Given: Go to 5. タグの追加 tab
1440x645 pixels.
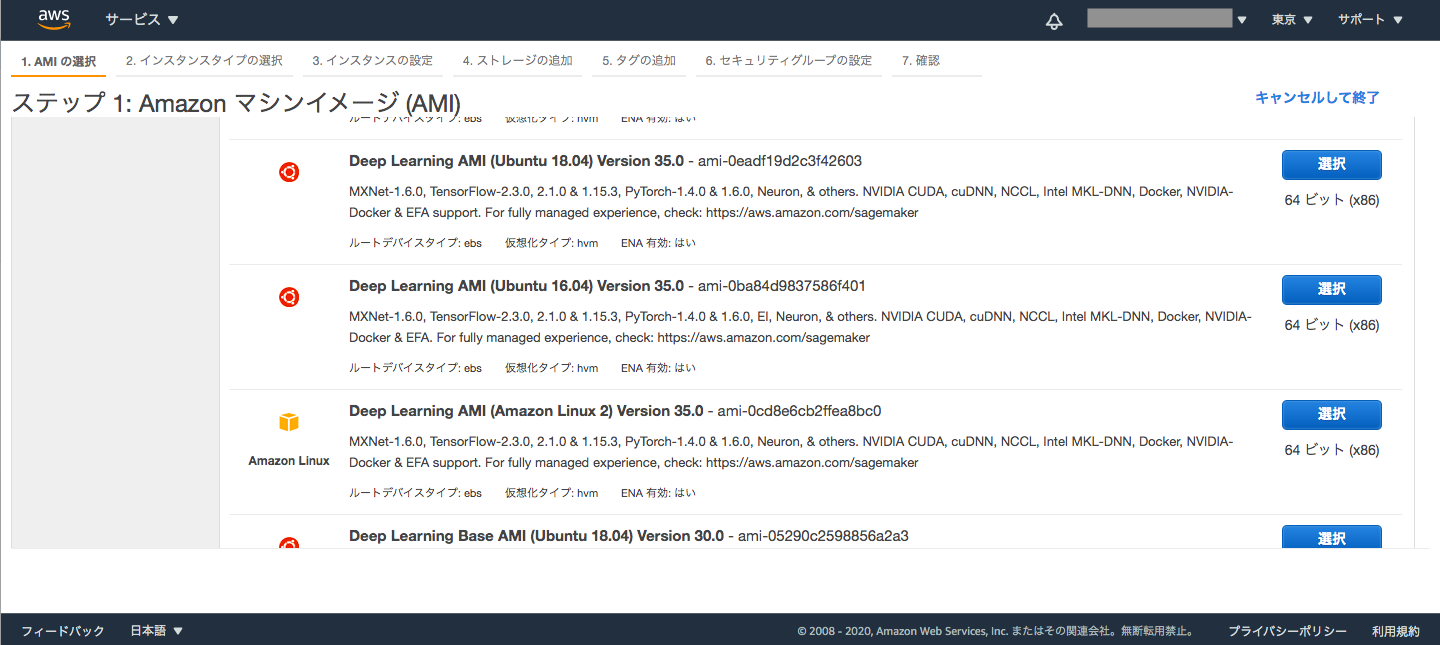Looking at the screenshot, I should (639, 61).
